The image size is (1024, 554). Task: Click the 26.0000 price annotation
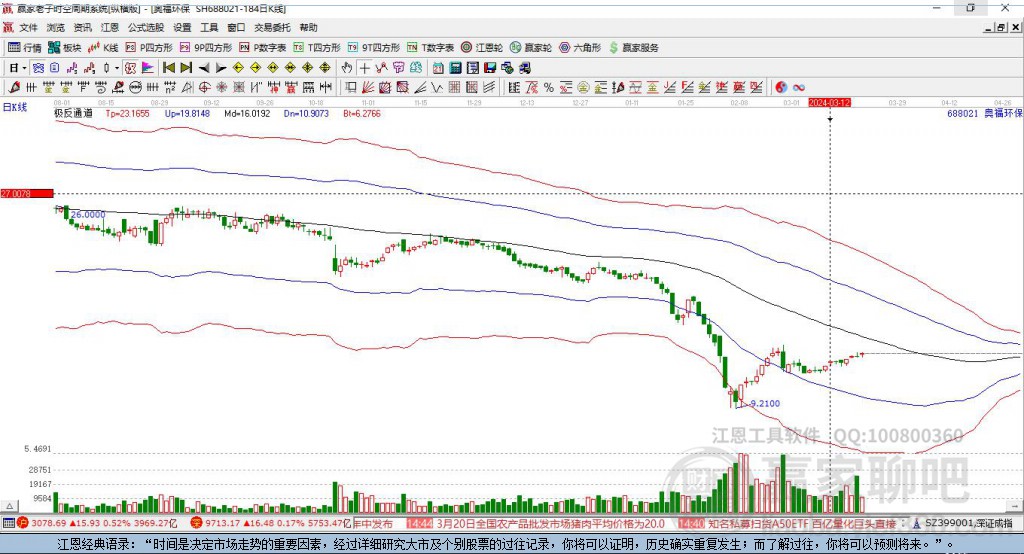[x=88, y=214]
